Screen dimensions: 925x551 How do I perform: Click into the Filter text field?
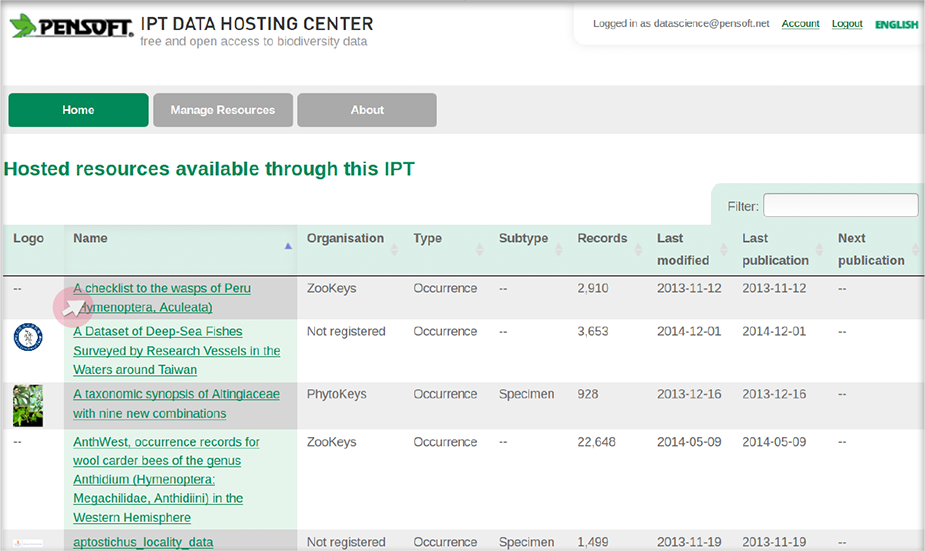[x=841, y=205]
